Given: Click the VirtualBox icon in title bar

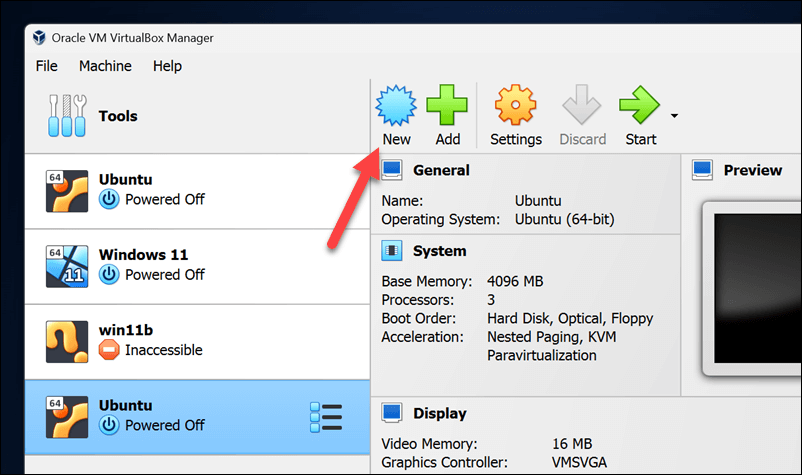Looking at the screenshot, I should click(39, 38).
